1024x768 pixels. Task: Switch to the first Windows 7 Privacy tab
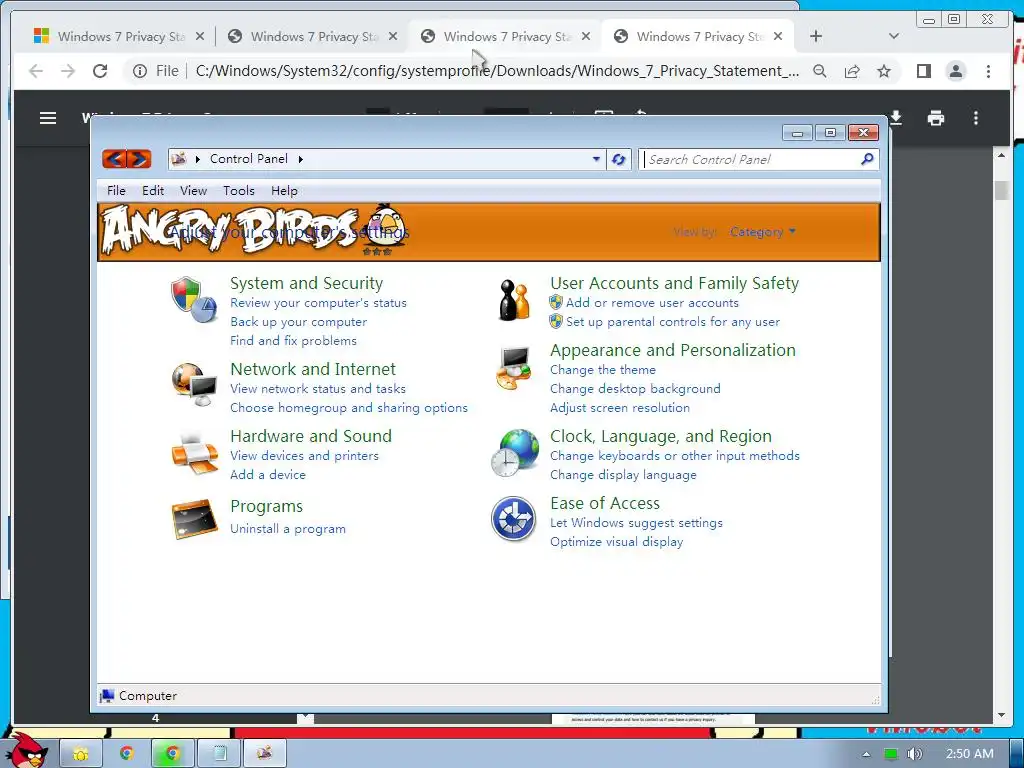tap(120, 37)
